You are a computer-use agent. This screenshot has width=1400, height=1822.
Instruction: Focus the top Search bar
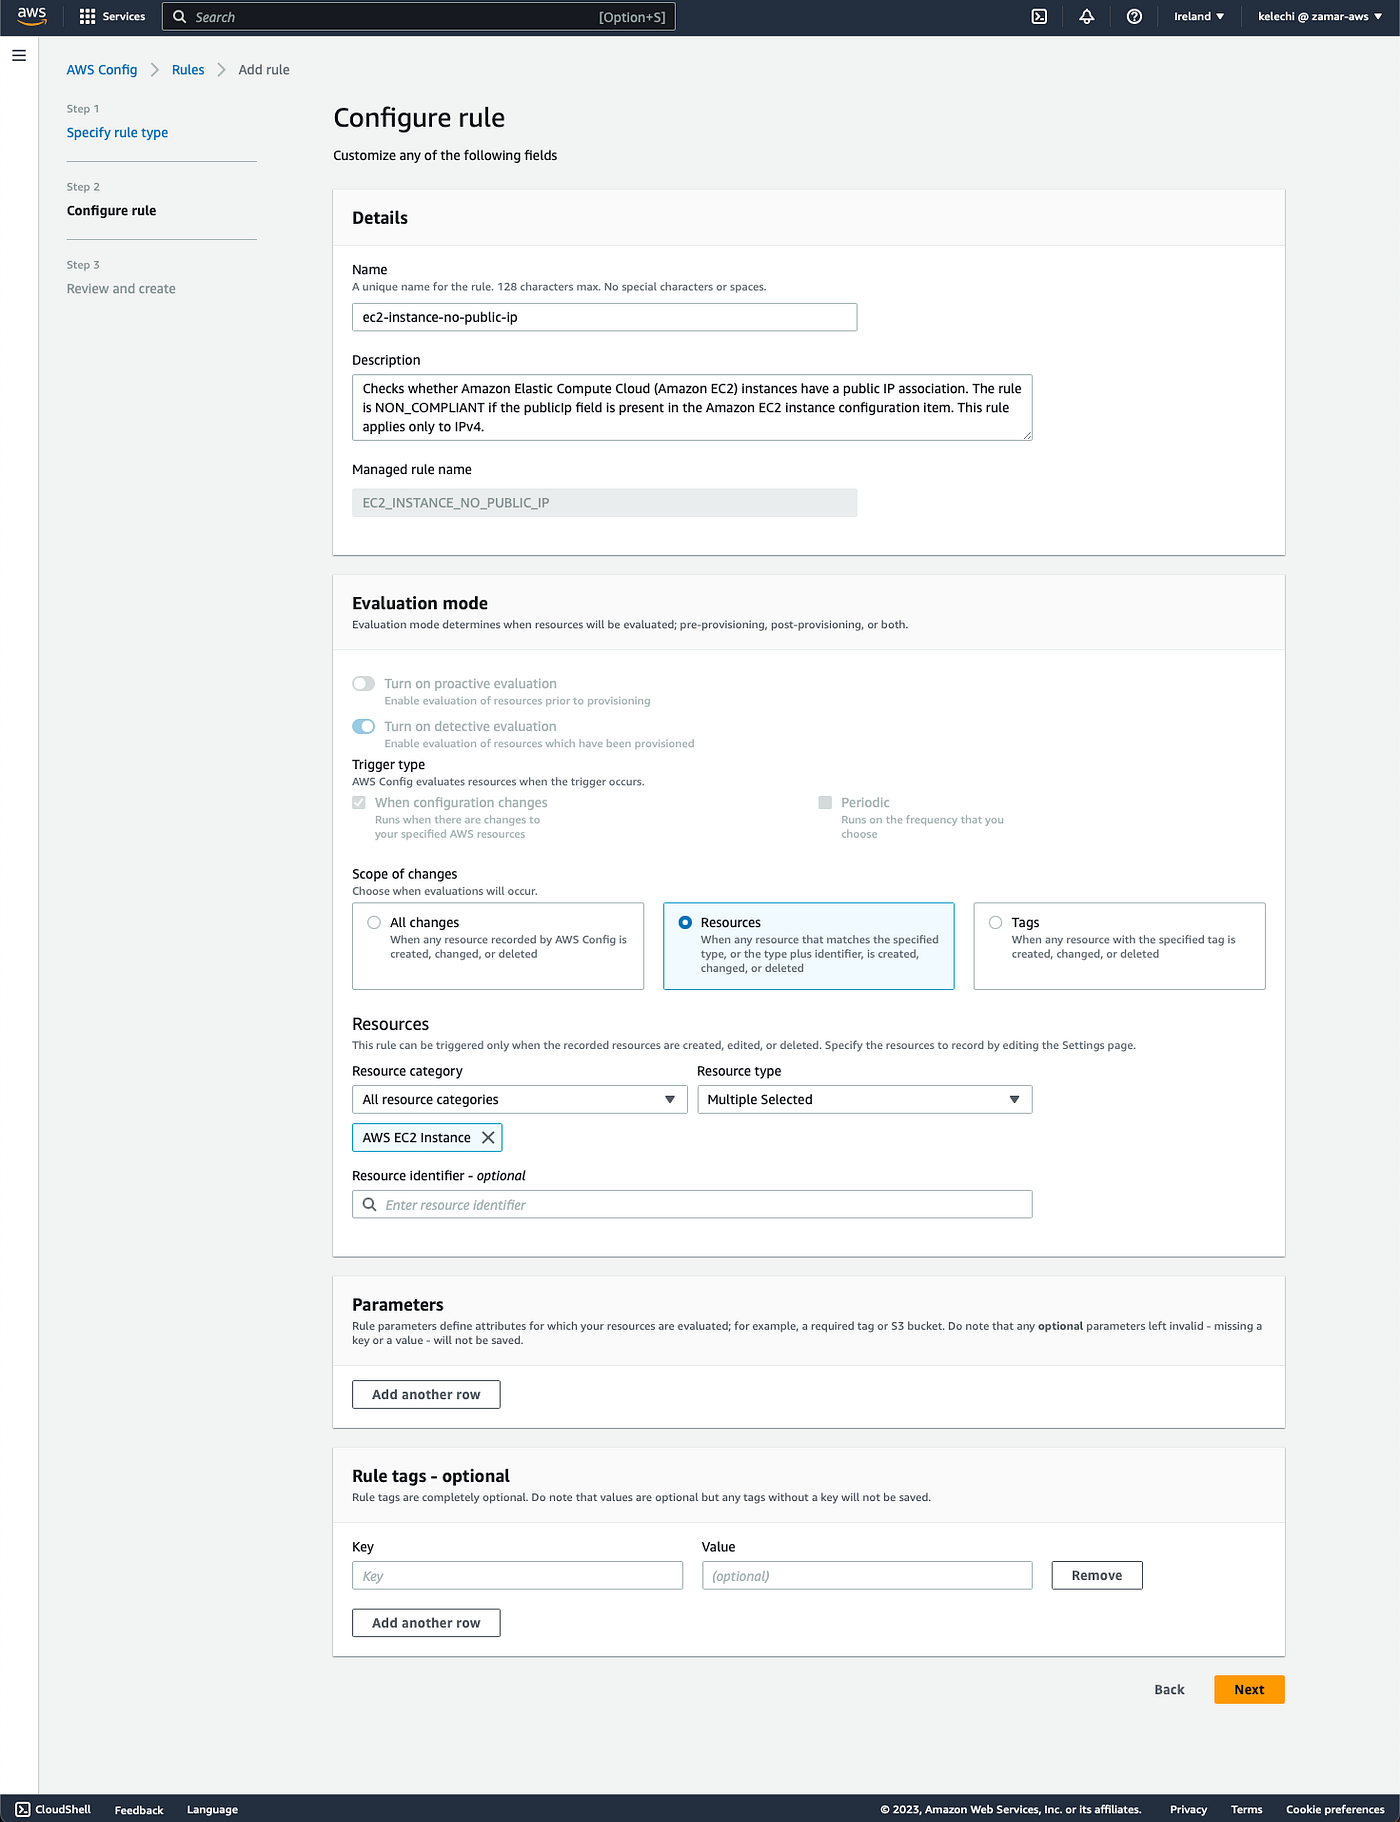pyautogui.click(x=419, y=17)
